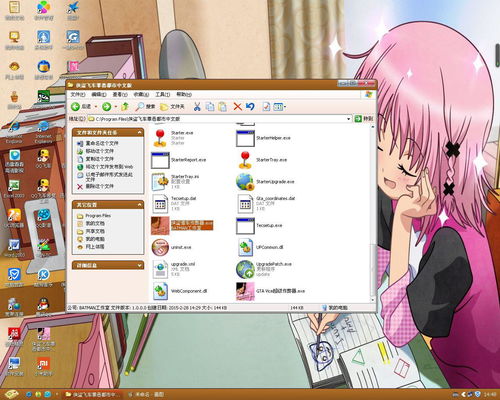Screen dimensions: 500x400
Task: Click the blue Undo arrow icon
Action: [250, 107]
